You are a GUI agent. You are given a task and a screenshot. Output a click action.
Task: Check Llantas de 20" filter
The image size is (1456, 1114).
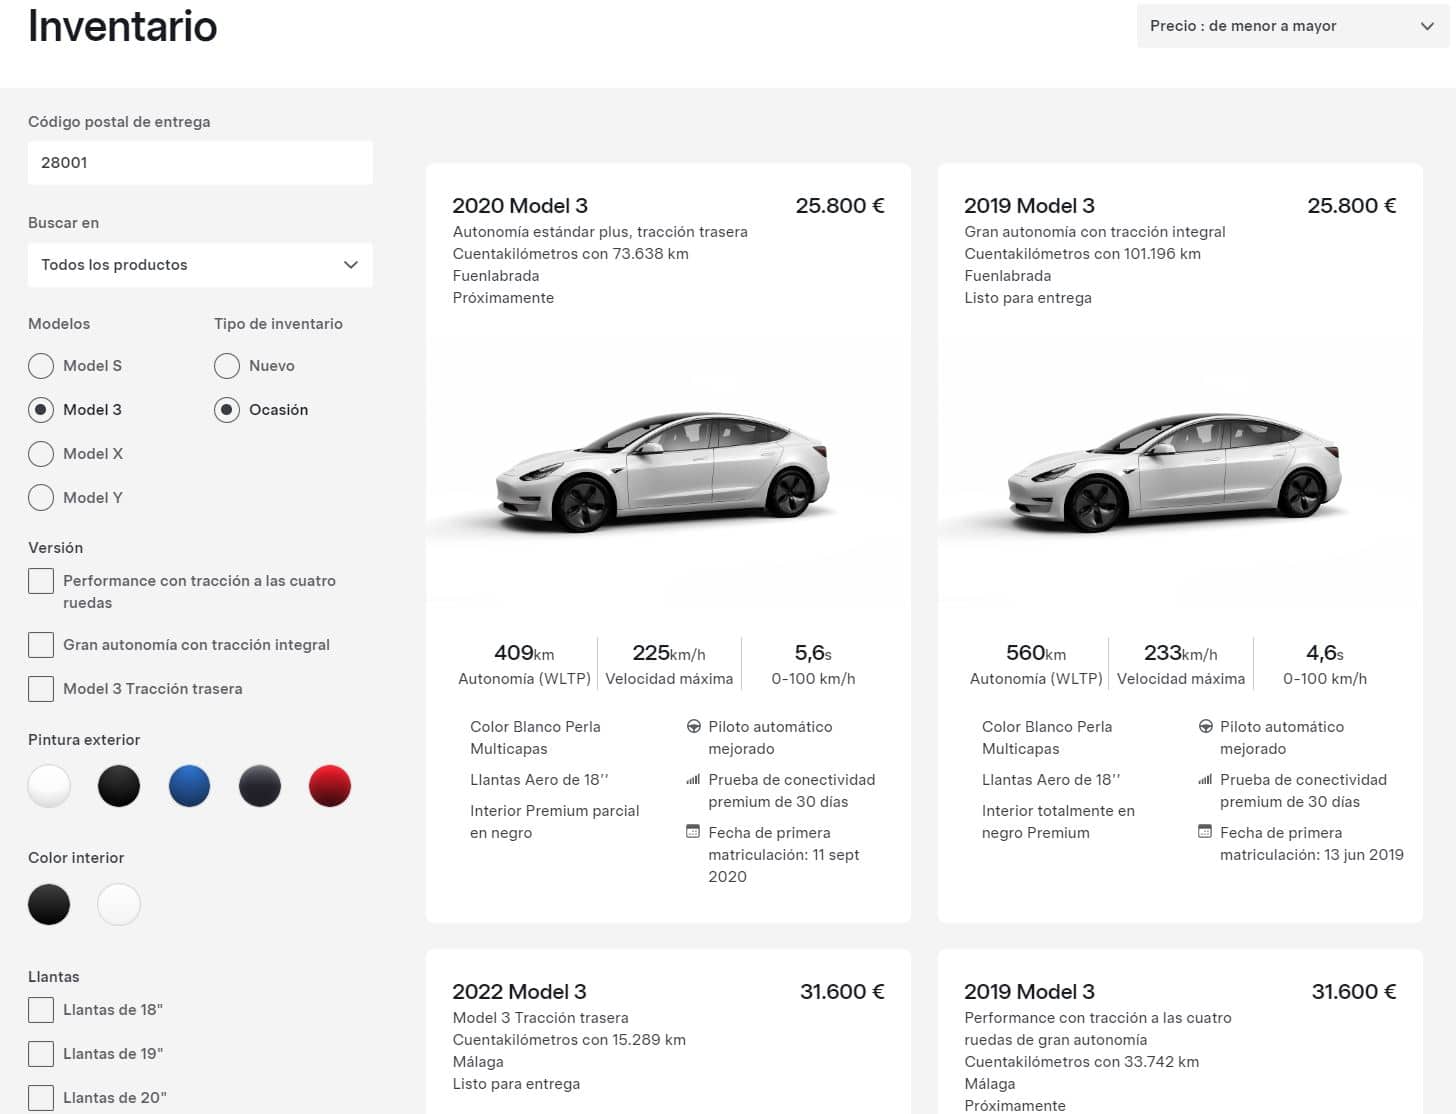pyautogui.click(x=41, y=1098)
